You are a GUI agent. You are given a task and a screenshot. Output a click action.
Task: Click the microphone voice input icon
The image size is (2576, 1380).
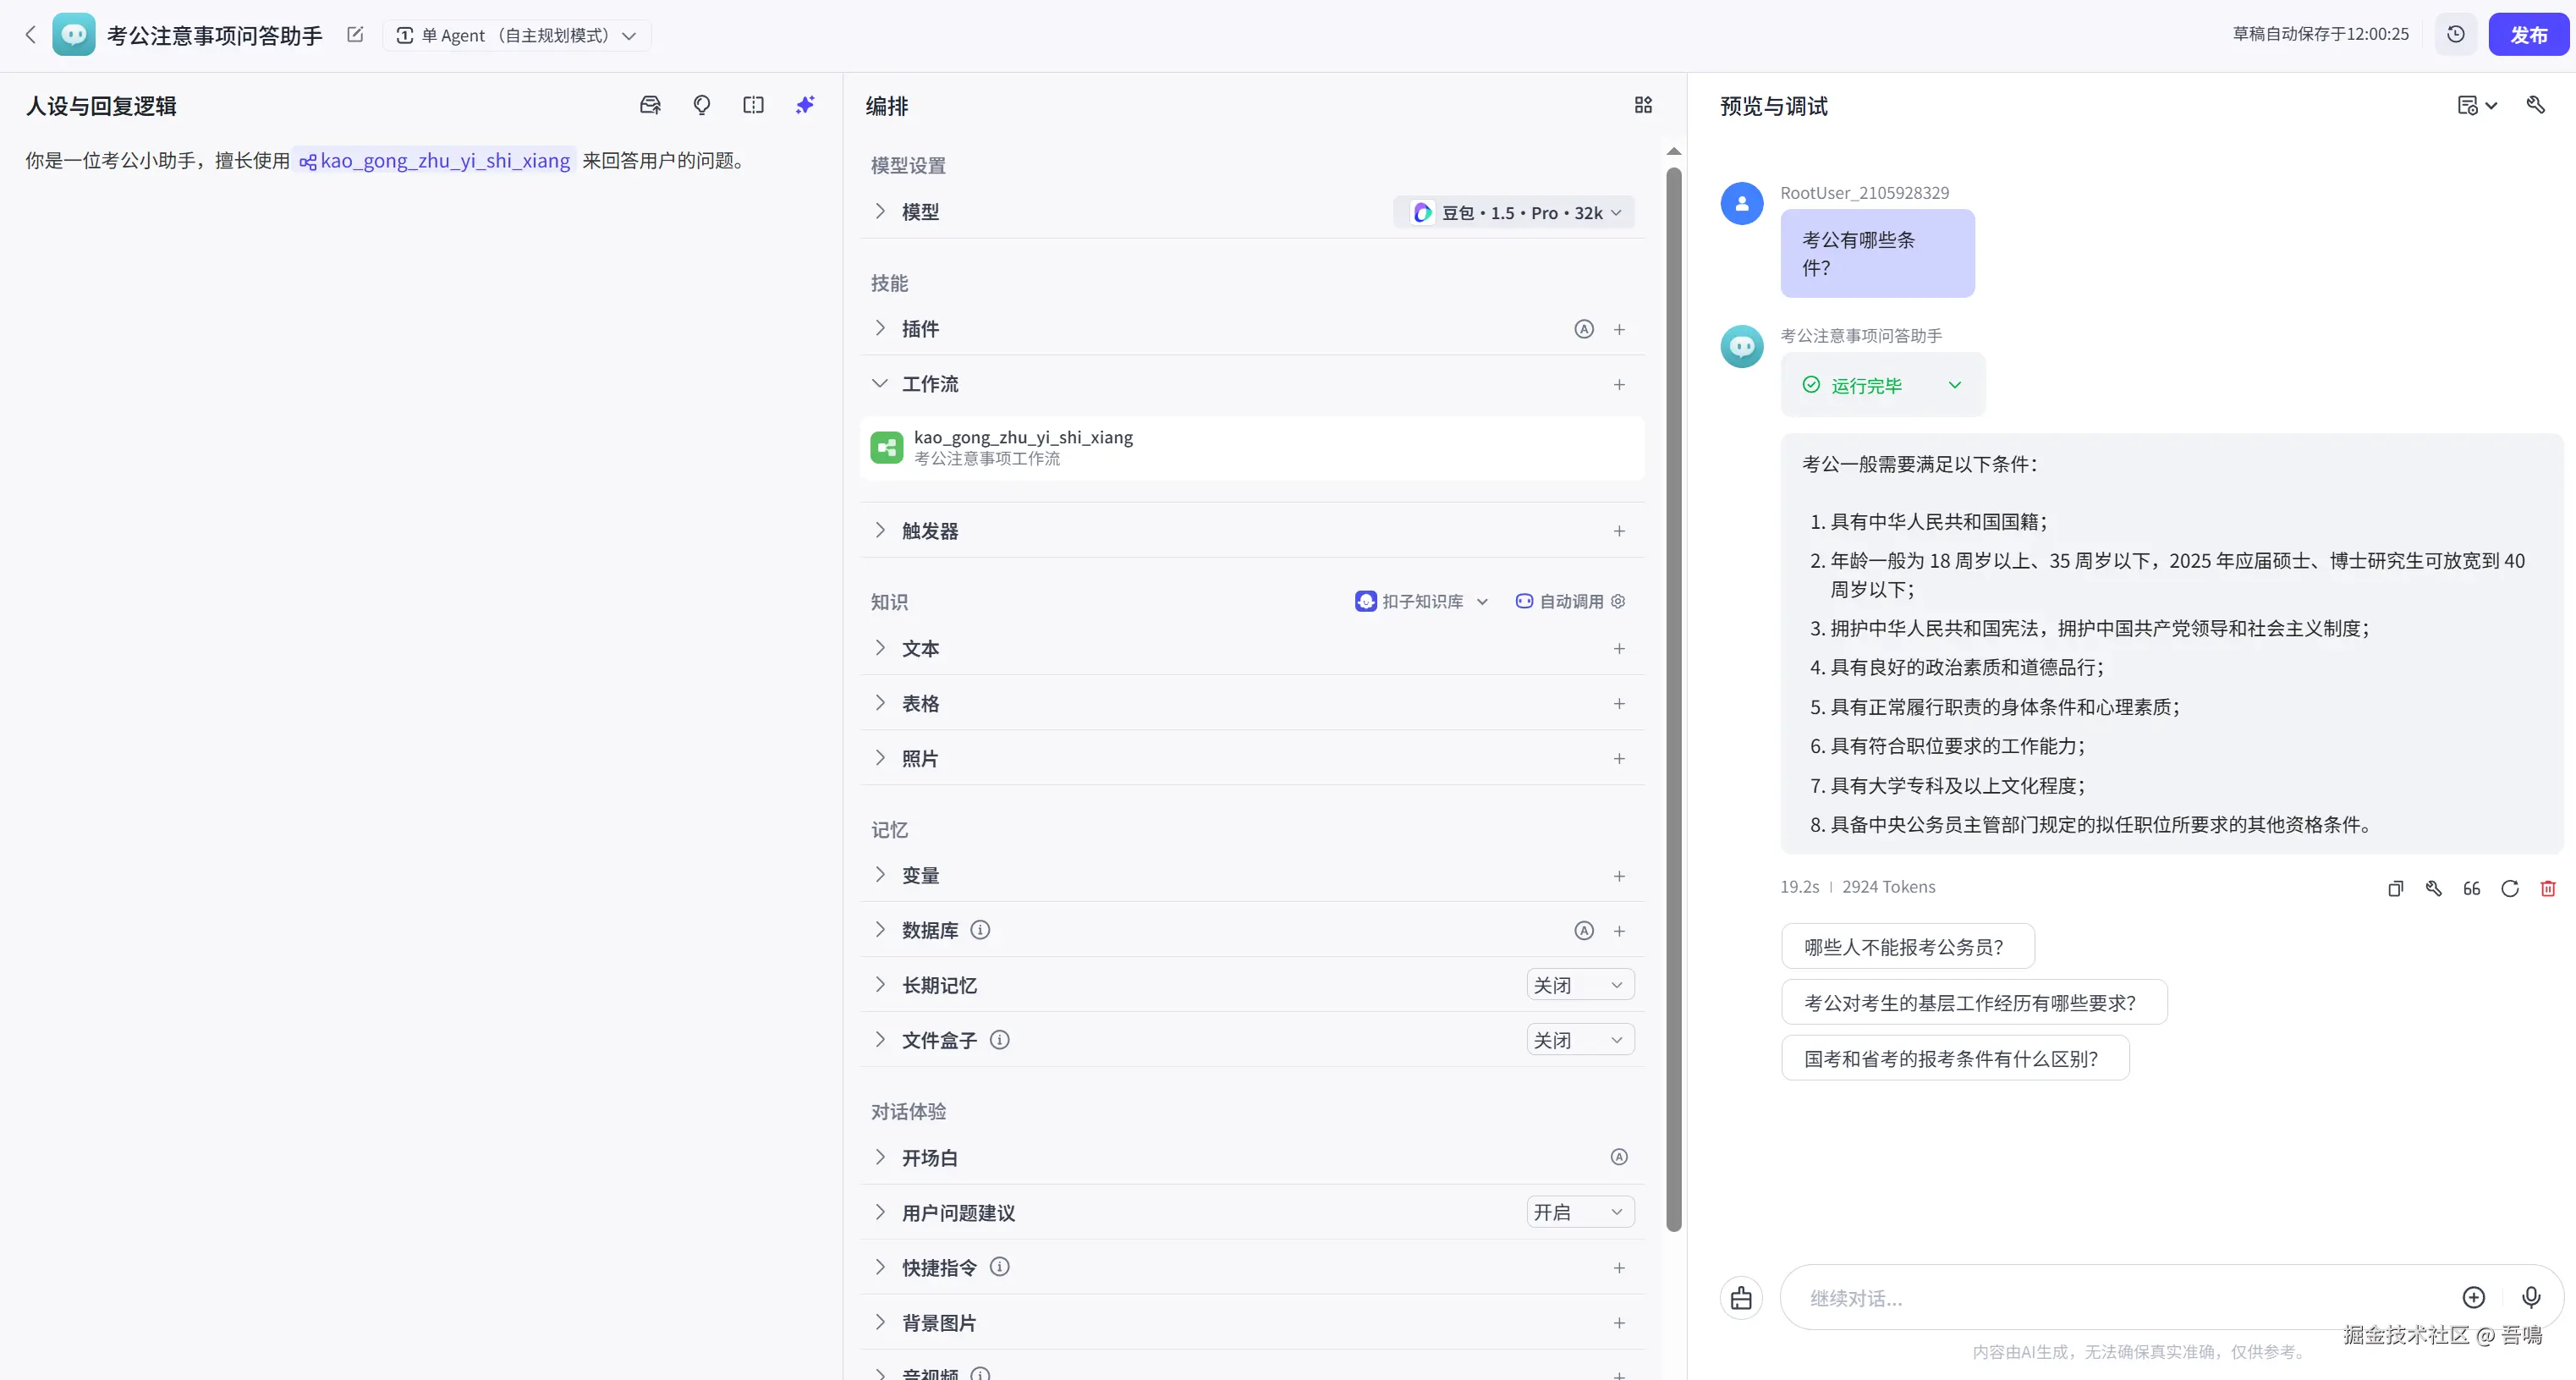(x=2531, y=1297)
